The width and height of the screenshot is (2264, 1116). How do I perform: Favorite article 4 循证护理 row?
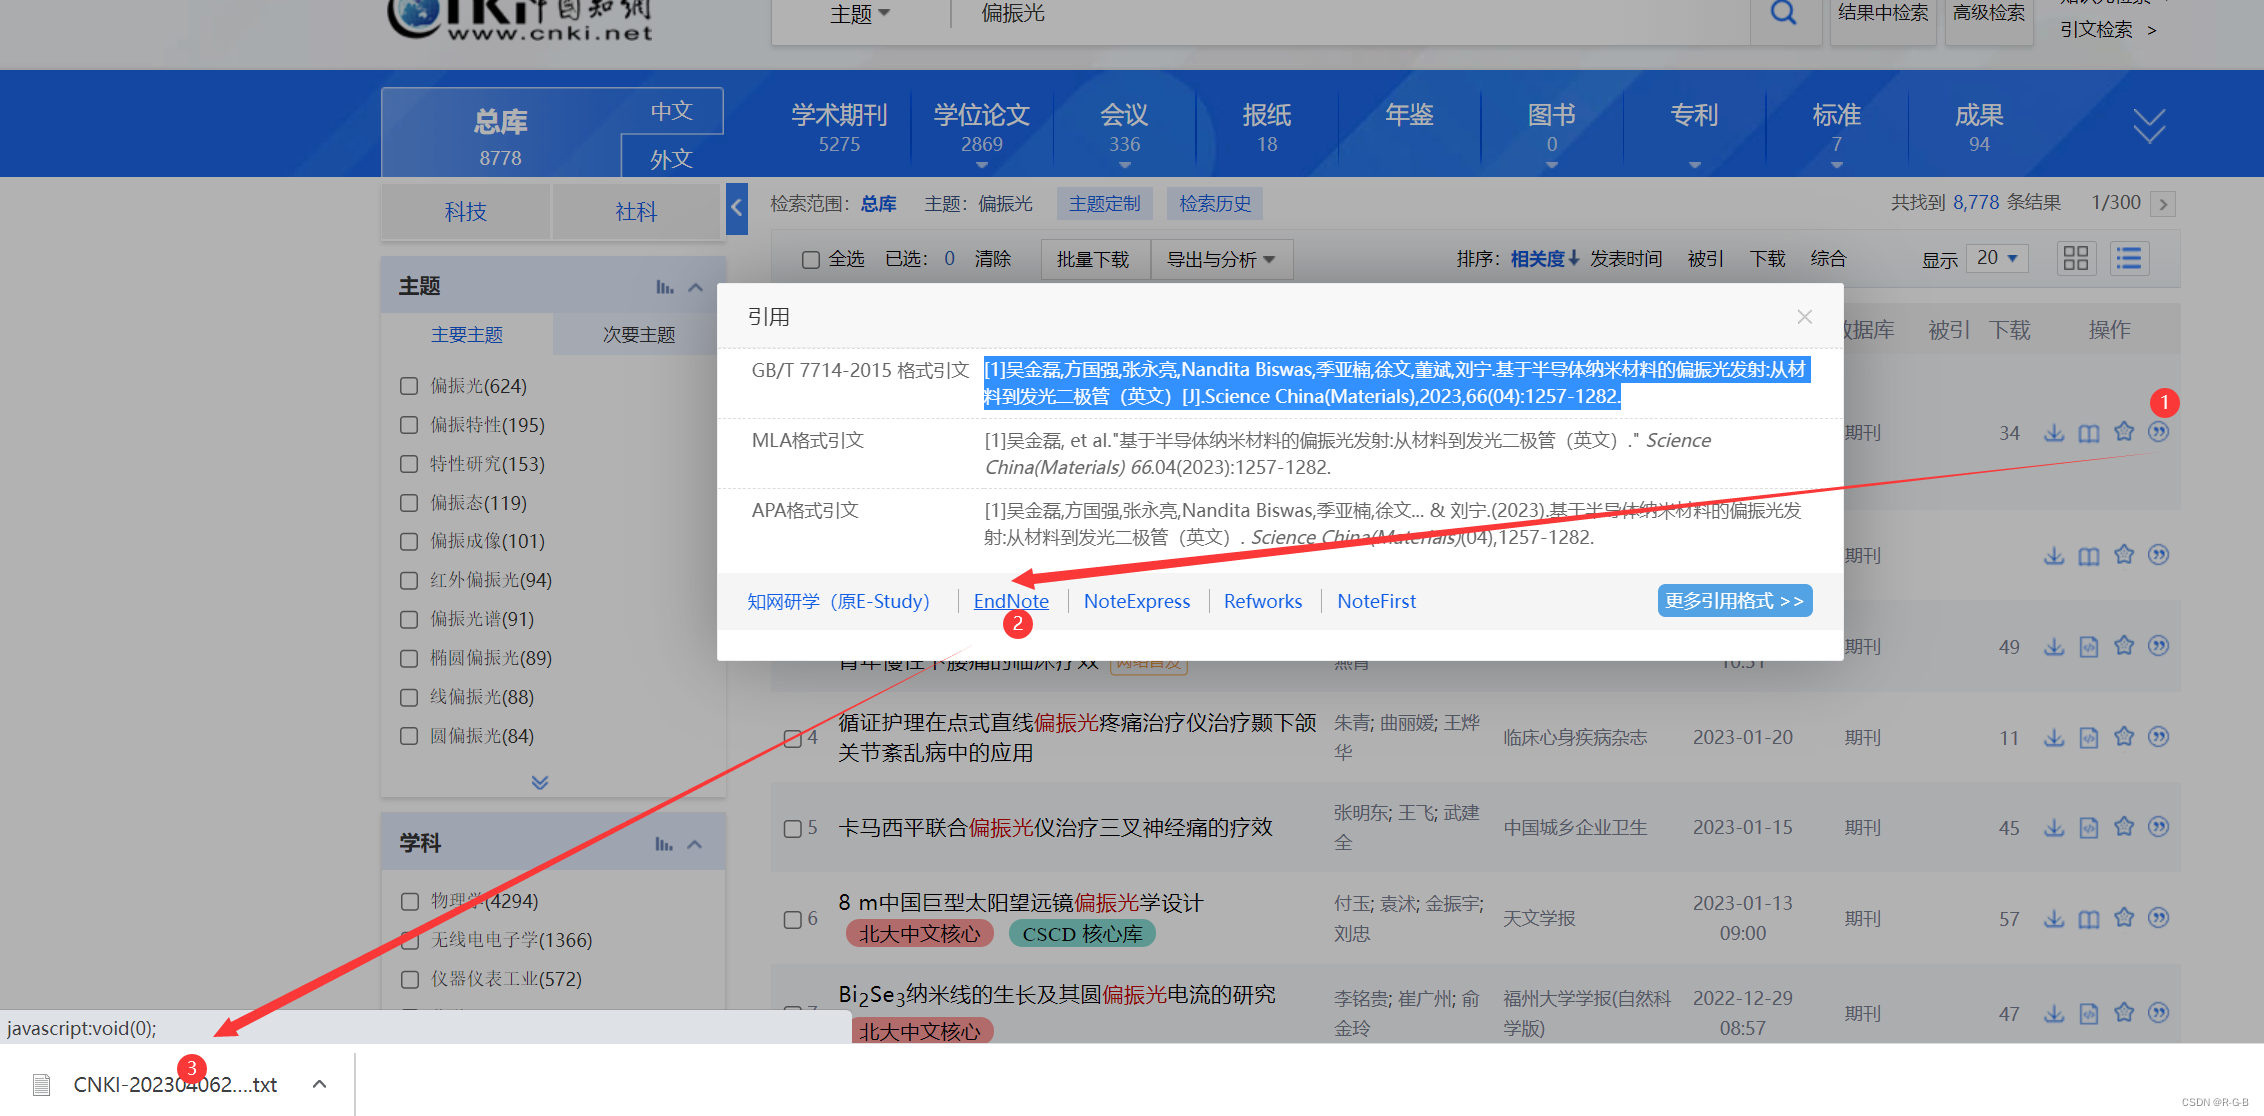[2124, 737]
